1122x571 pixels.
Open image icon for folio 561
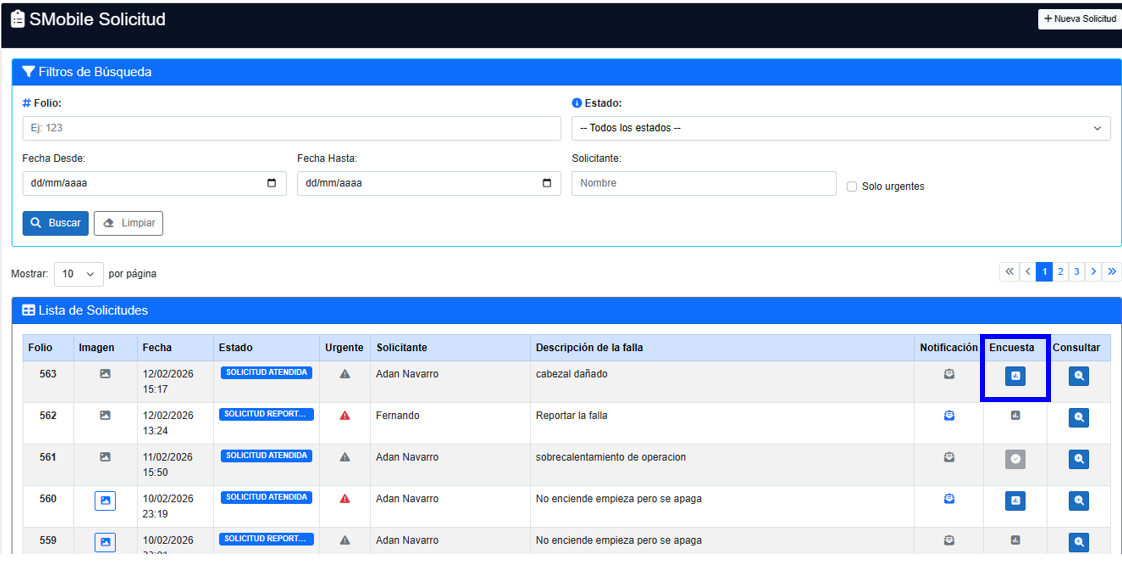105,457
